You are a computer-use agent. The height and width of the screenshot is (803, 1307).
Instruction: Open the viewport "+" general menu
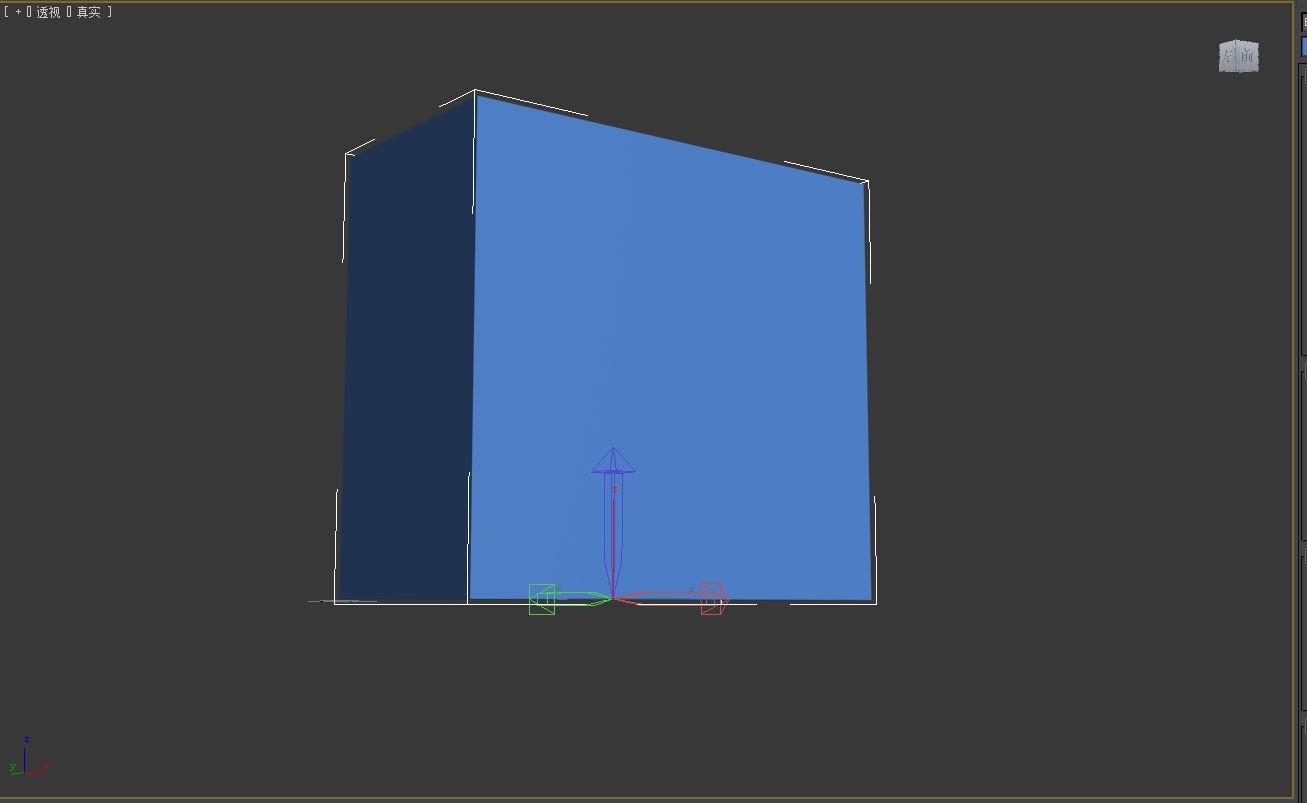[x=18, y=12]
